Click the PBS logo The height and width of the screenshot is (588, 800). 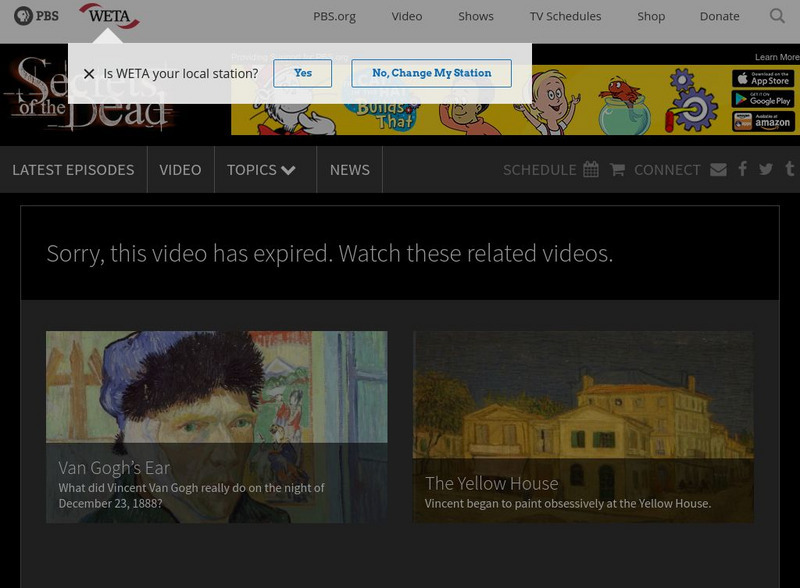(x=36, y=16)
